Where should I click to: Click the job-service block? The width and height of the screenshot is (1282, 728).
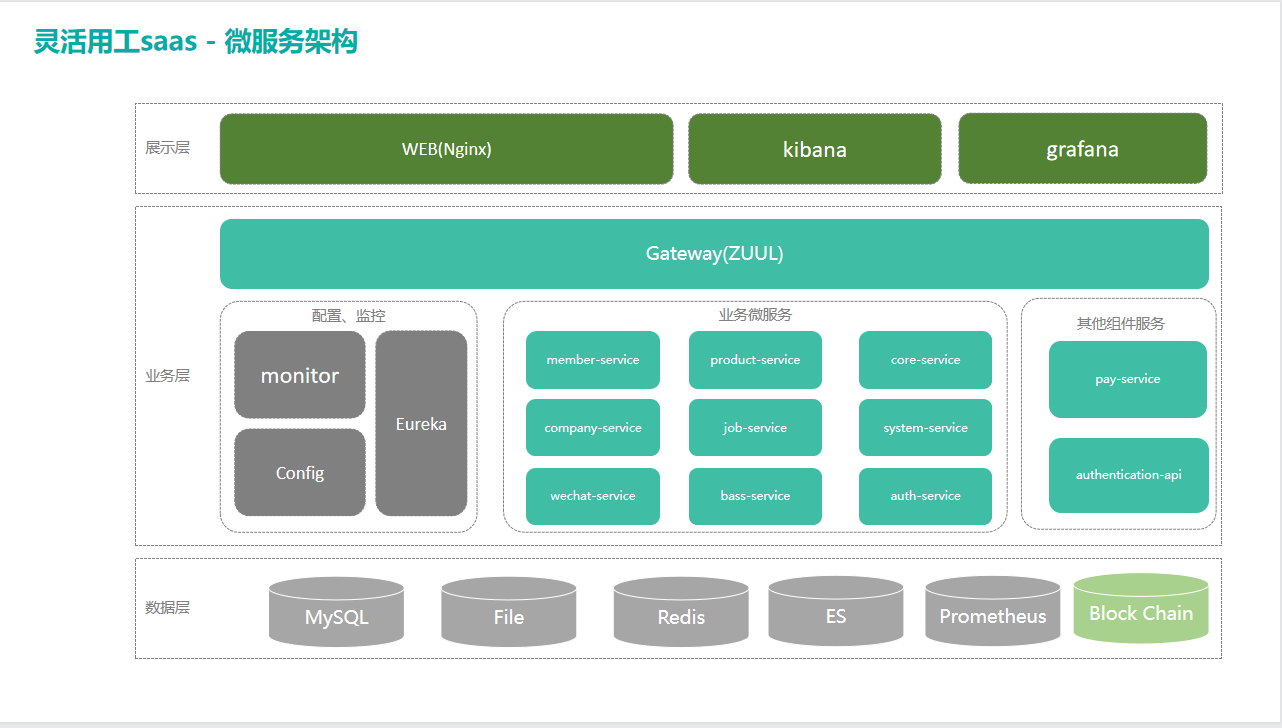(x=755, y=428)
